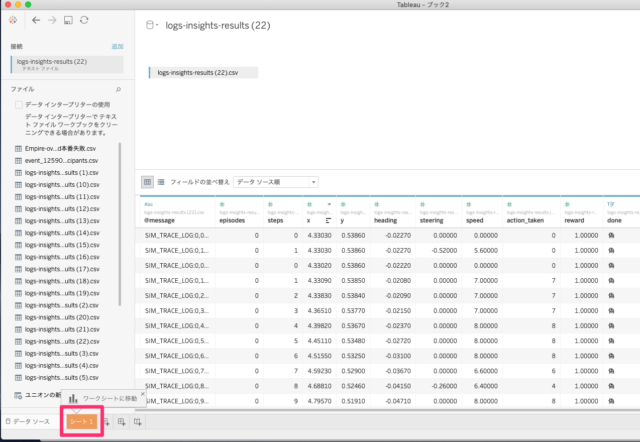Select the logs-insights-results (22) connection in sidebar

67,64
